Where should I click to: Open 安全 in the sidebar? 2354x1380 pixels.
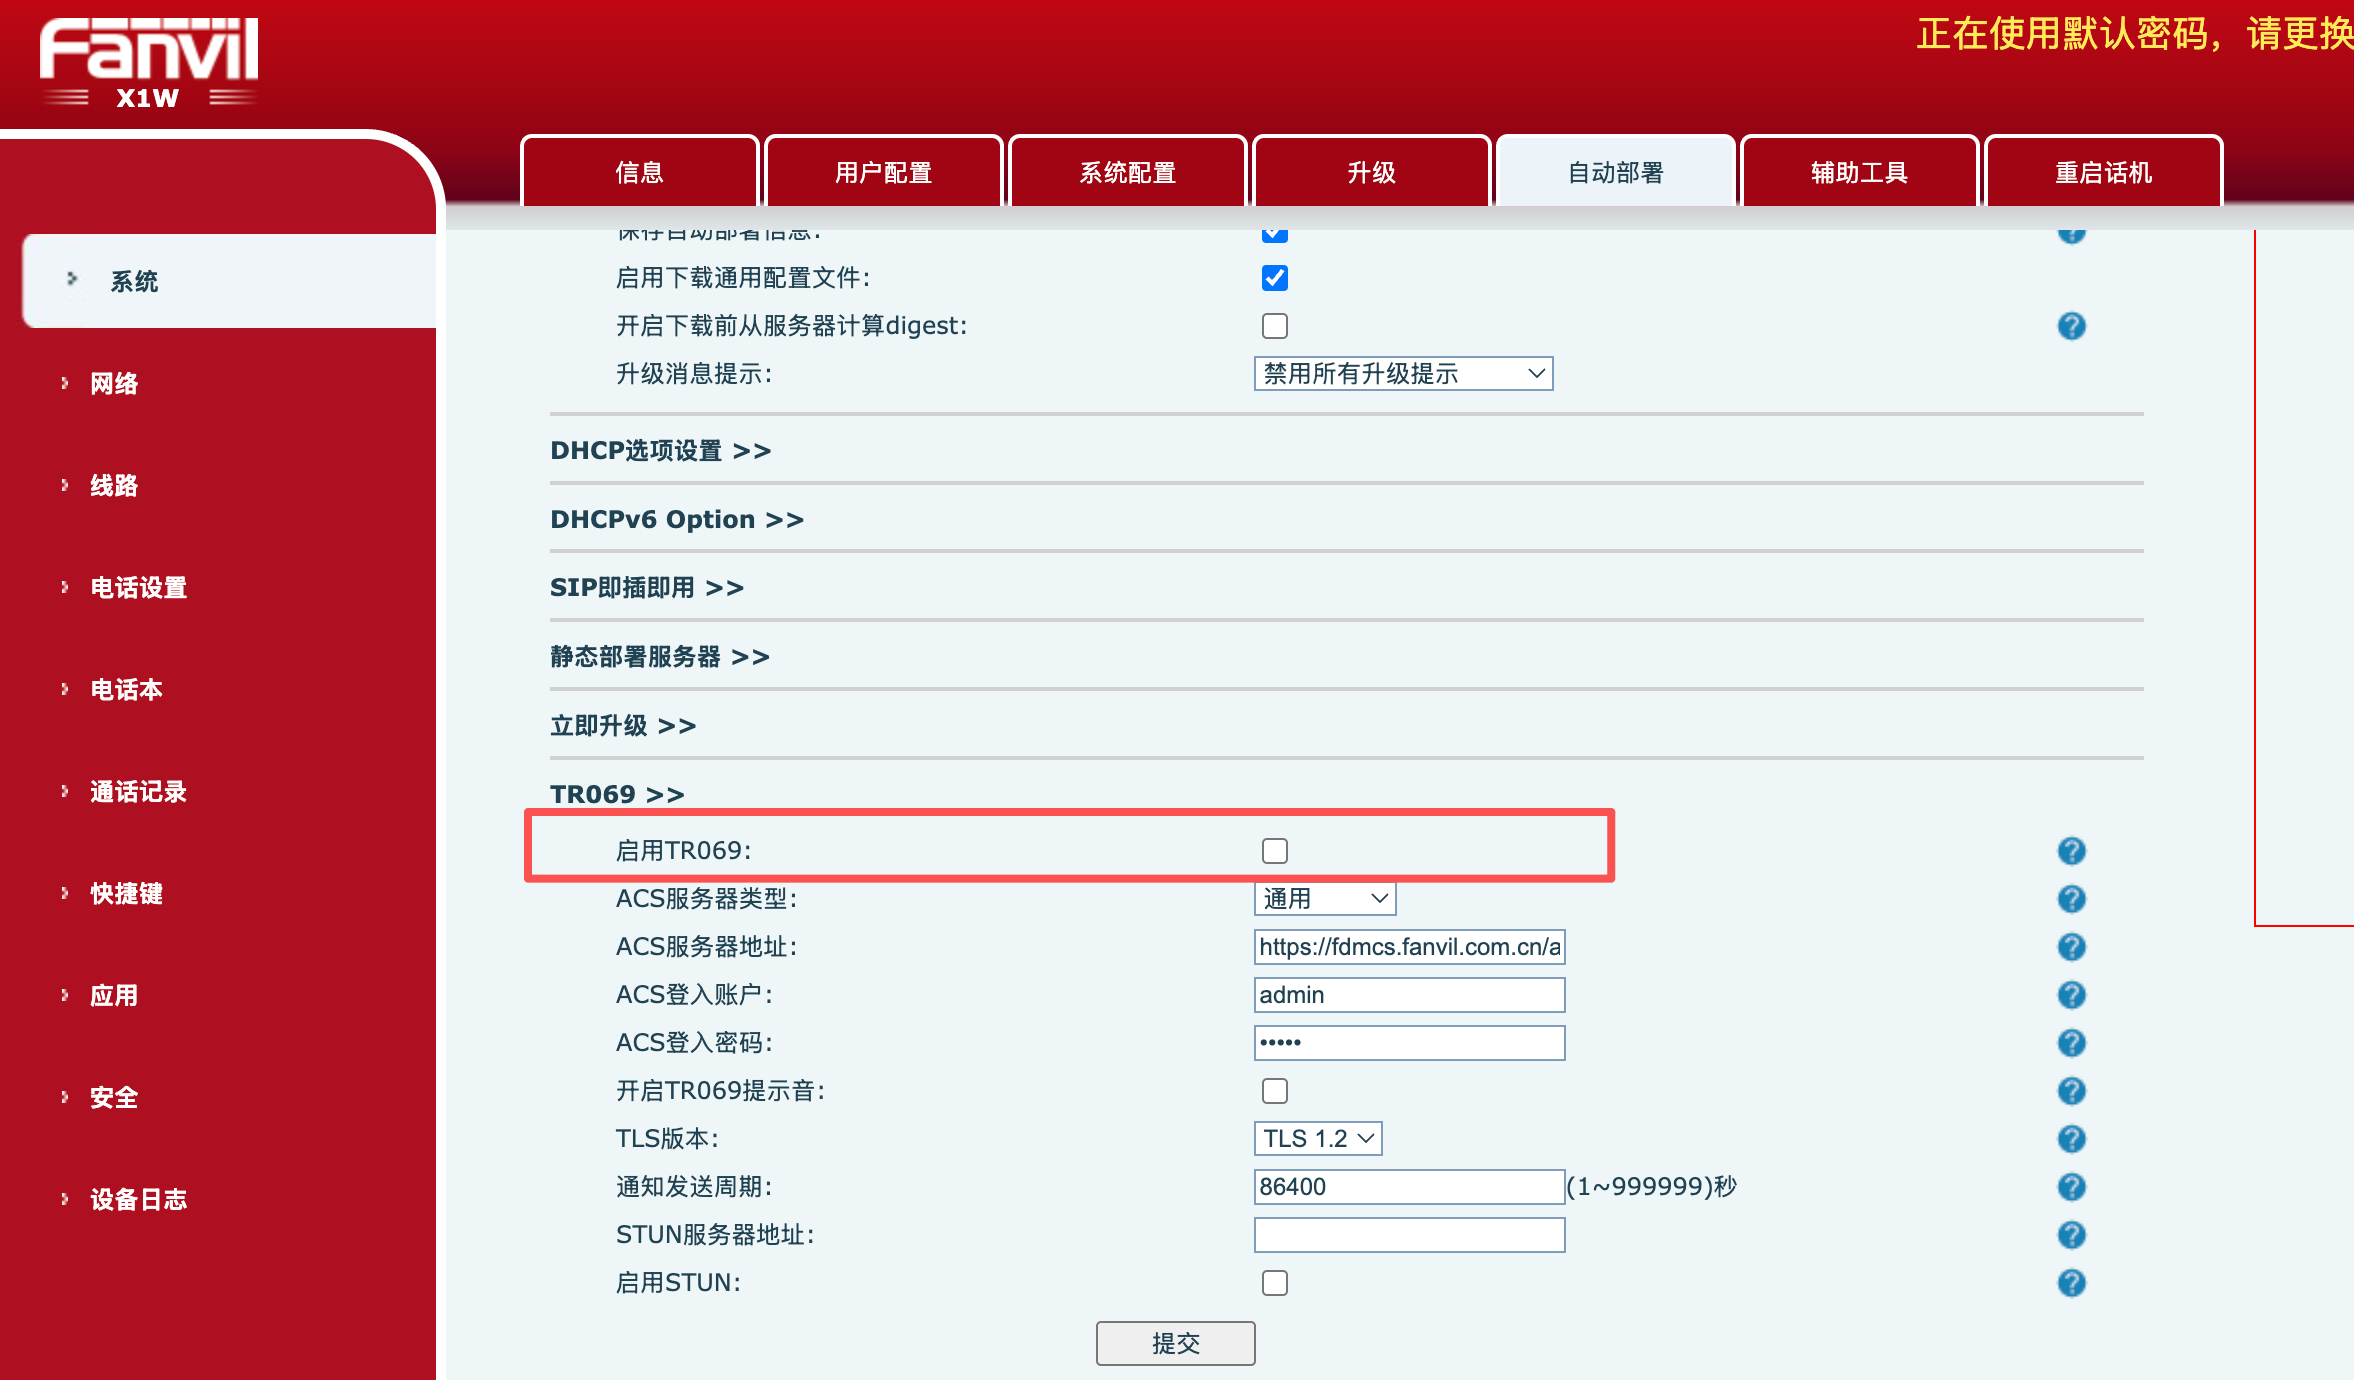click(x=114, y=1098)
